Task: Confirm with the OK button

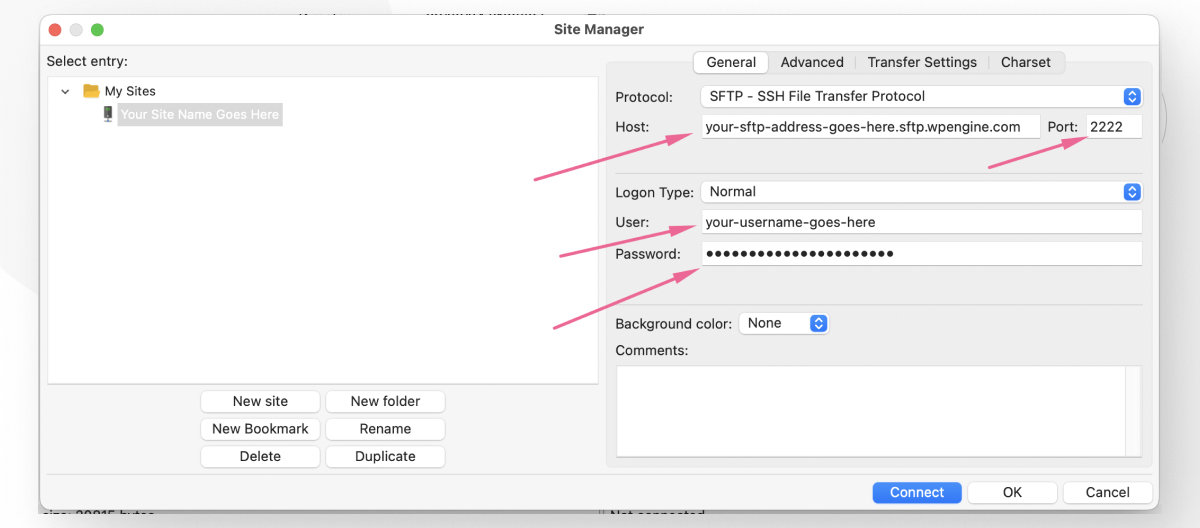Action: pyautogui.click(x=1012, y=492)
